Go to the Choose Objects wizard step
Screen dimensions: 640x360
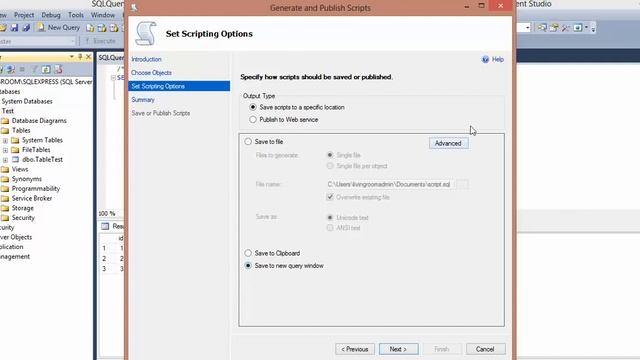pyautogui.click(x=151, y=73)
